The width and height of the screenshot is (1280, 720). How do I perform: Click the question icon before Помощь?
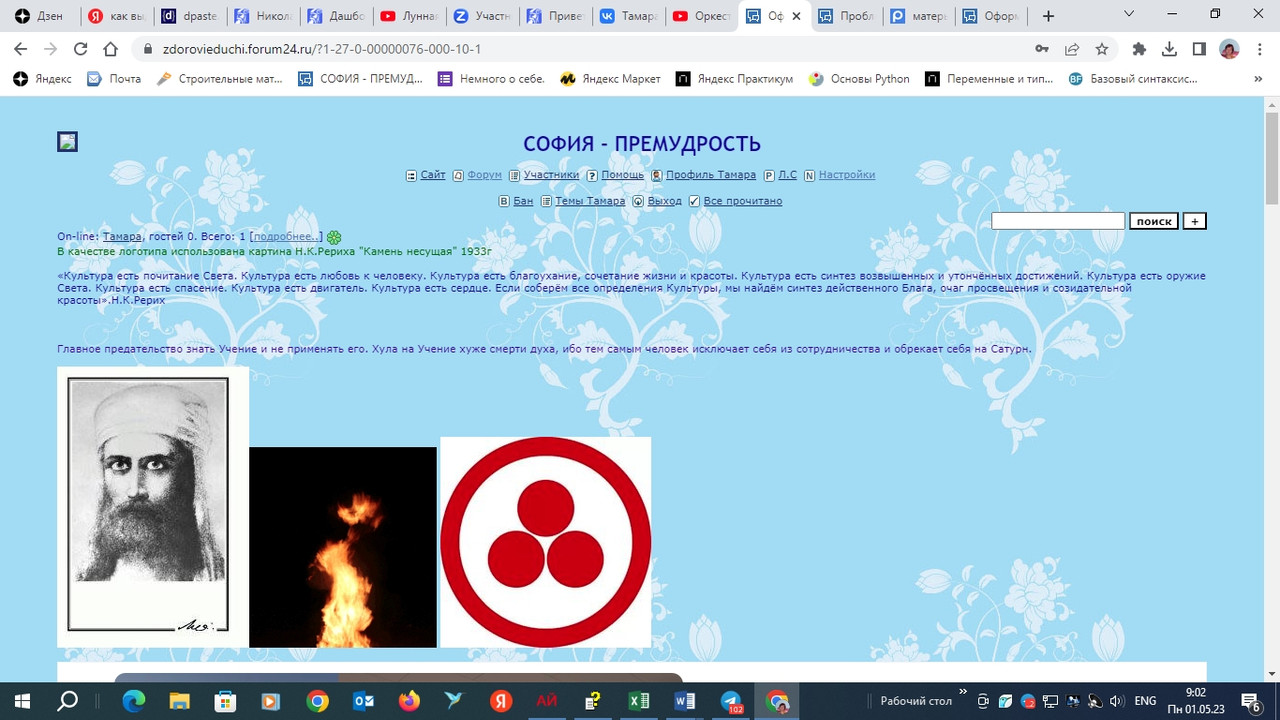(592, 175)
